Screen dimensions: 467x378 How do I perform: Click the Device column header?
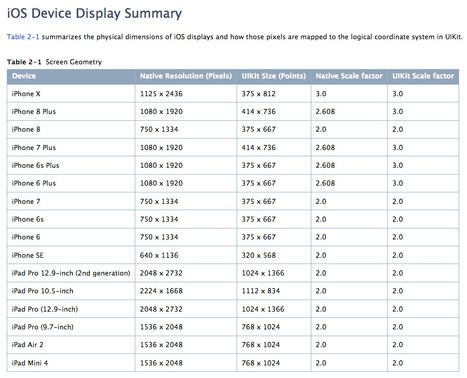(x=71, y=76)
